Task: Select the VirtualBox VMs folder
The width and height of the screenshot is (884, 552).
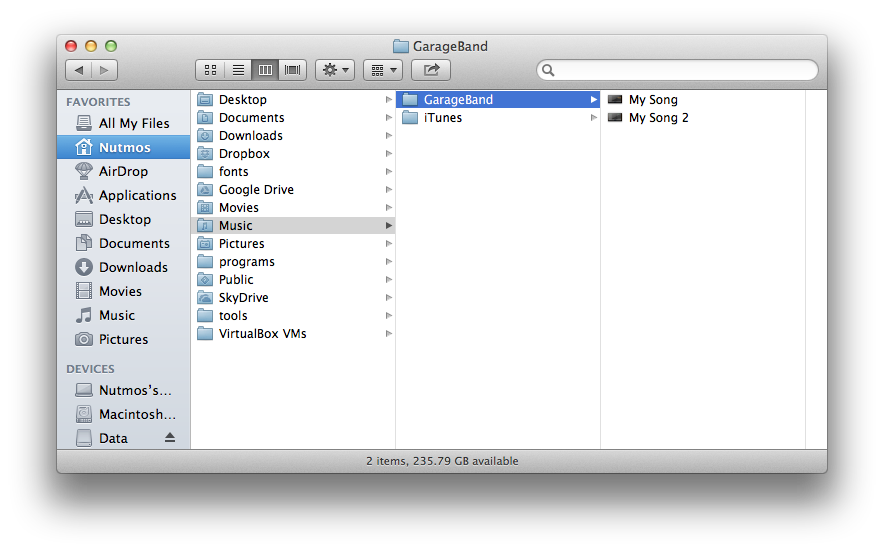Action: [262, 334]
